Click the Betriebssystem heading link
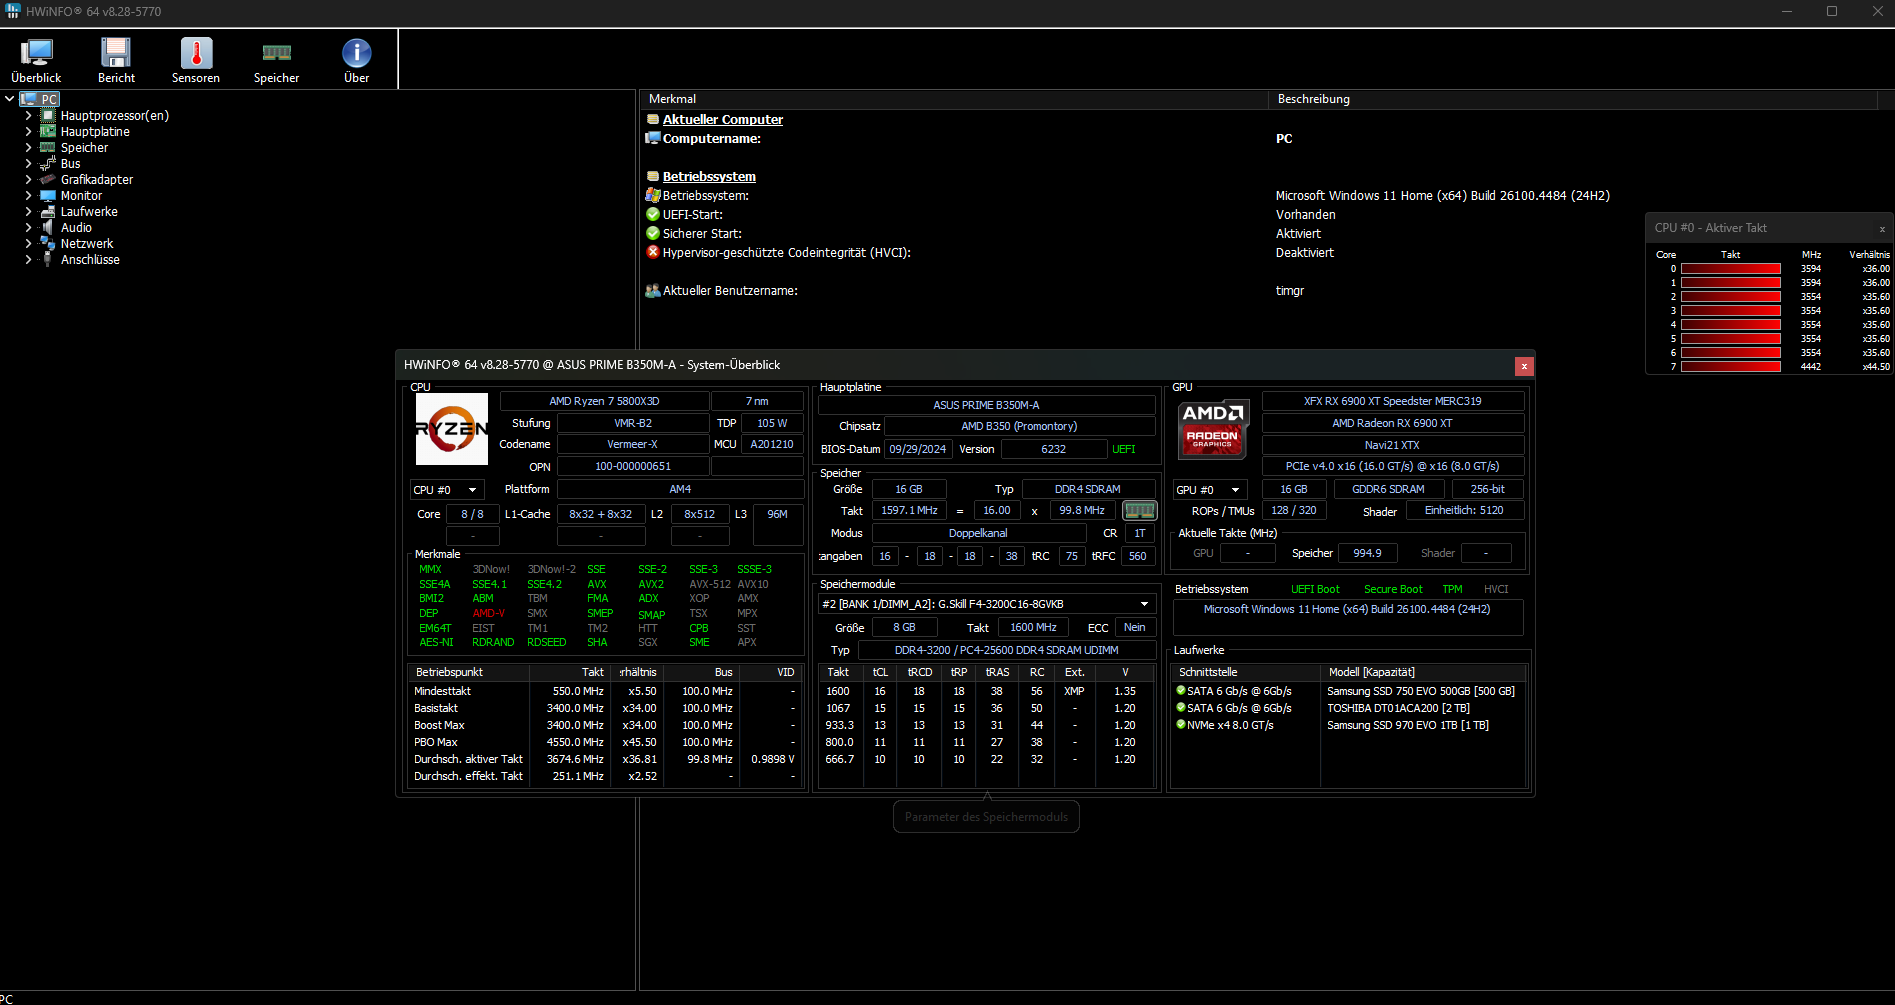 pyautogui.click(x=709, y=177)
